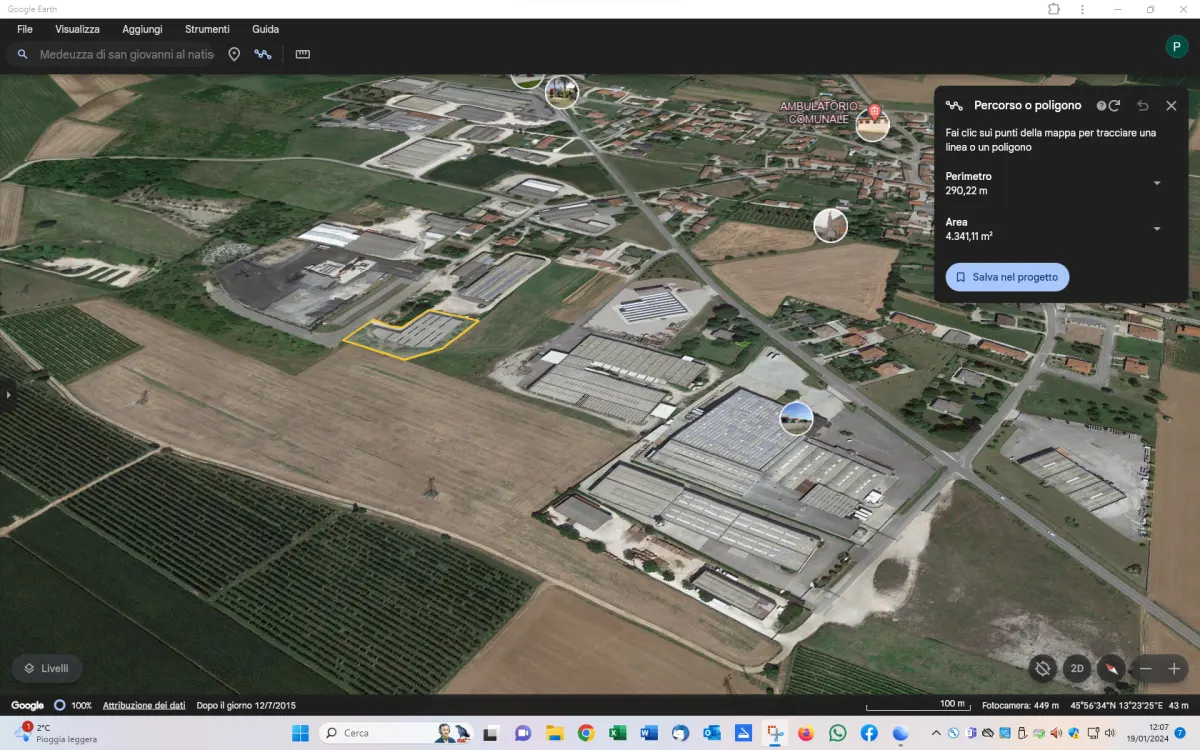Open the window options three-dot menu
The width and height of the screenshot is (1200, 750).
pos(1082,9)
